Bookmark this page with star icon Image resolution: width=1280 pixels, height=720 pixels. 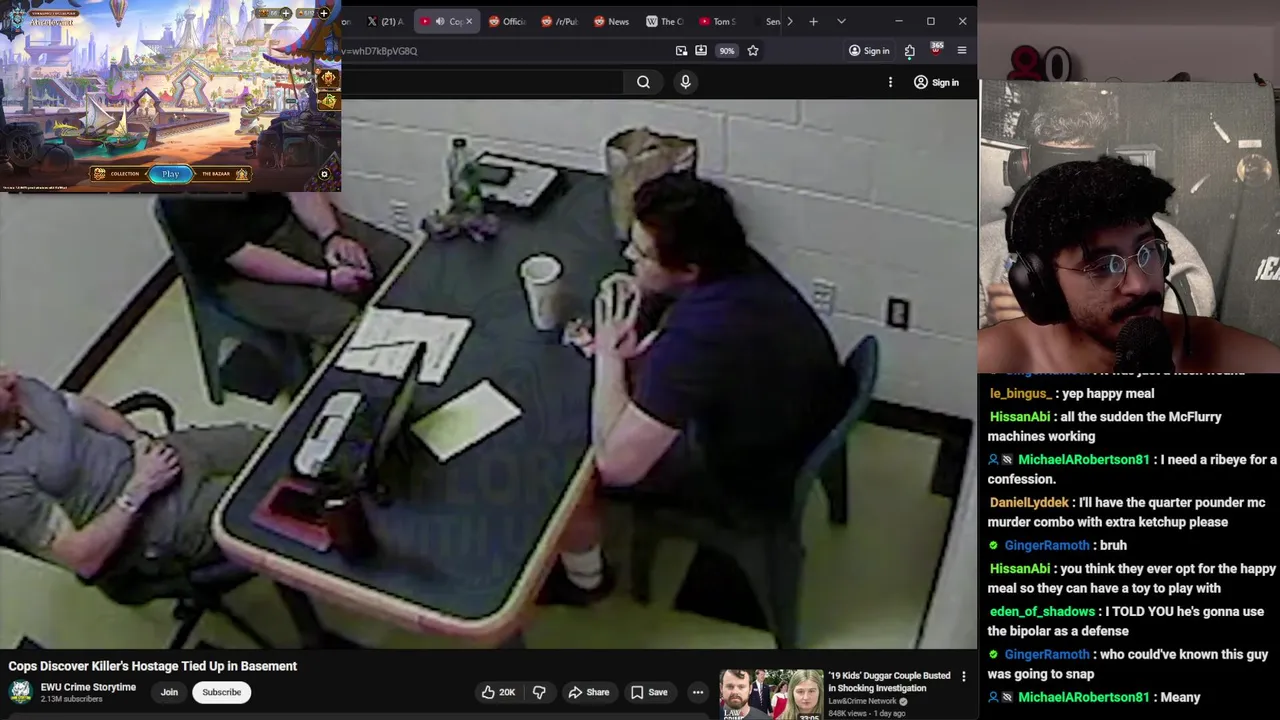(x=753, y=51)
